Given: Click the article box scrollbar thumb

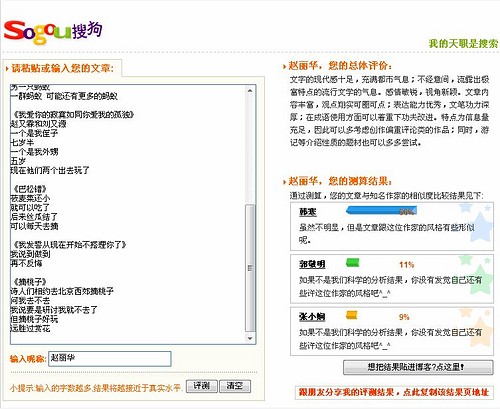Looking at the screenshot, I should pos(250,268).
